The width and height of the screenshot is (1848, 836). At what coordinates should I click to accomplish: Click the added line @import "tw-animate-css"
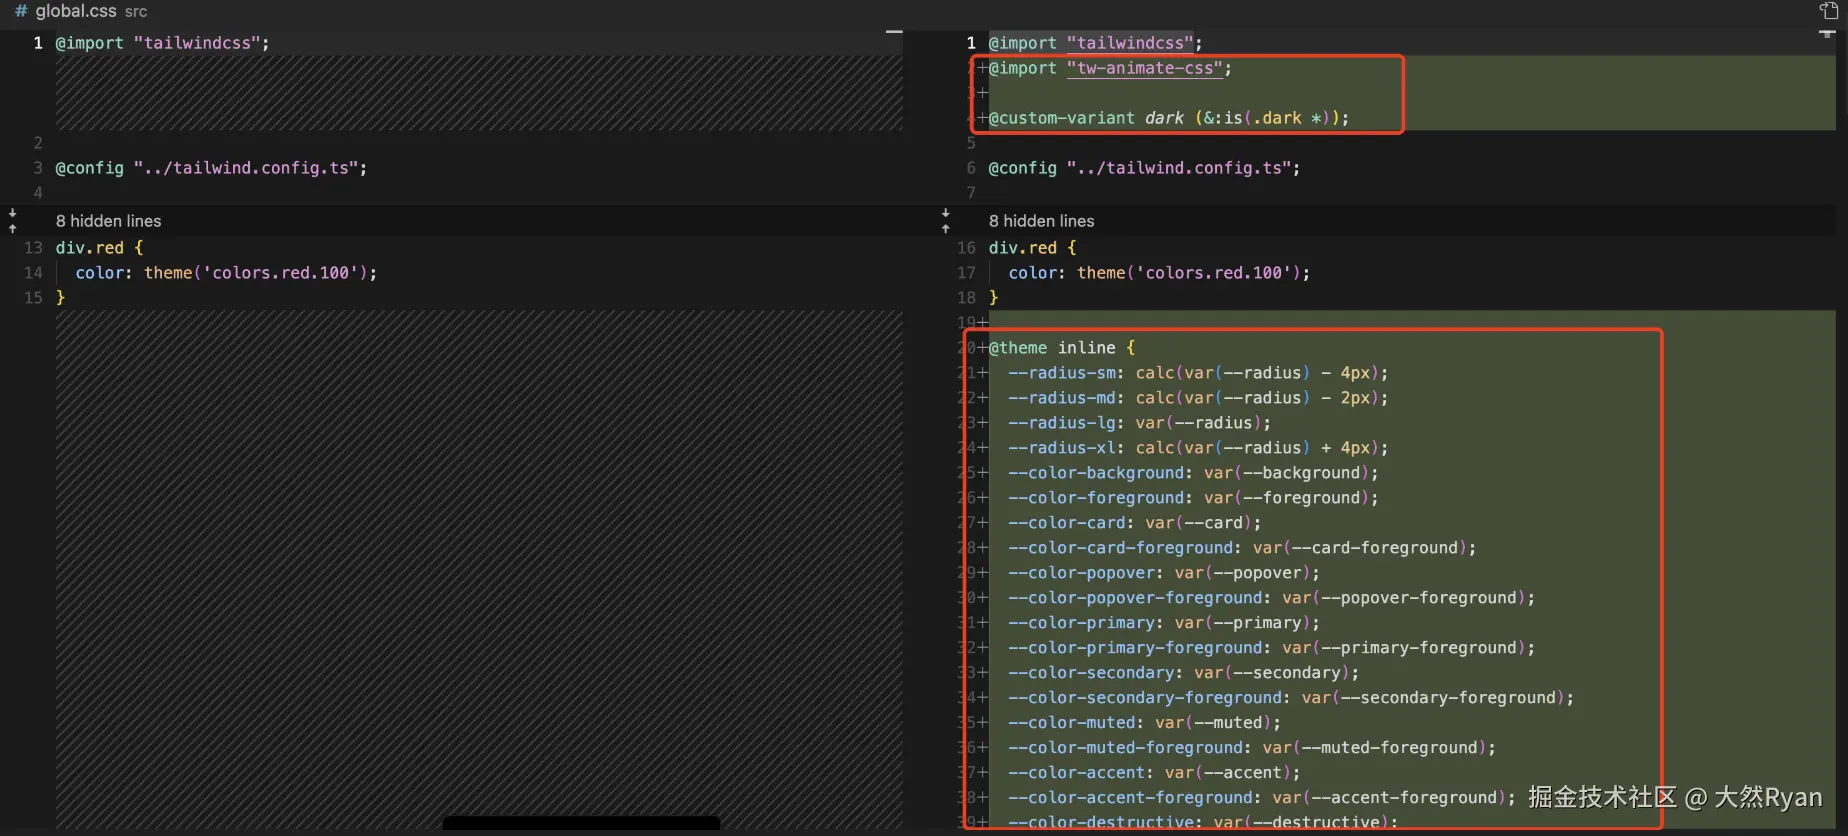point(1110,68)
